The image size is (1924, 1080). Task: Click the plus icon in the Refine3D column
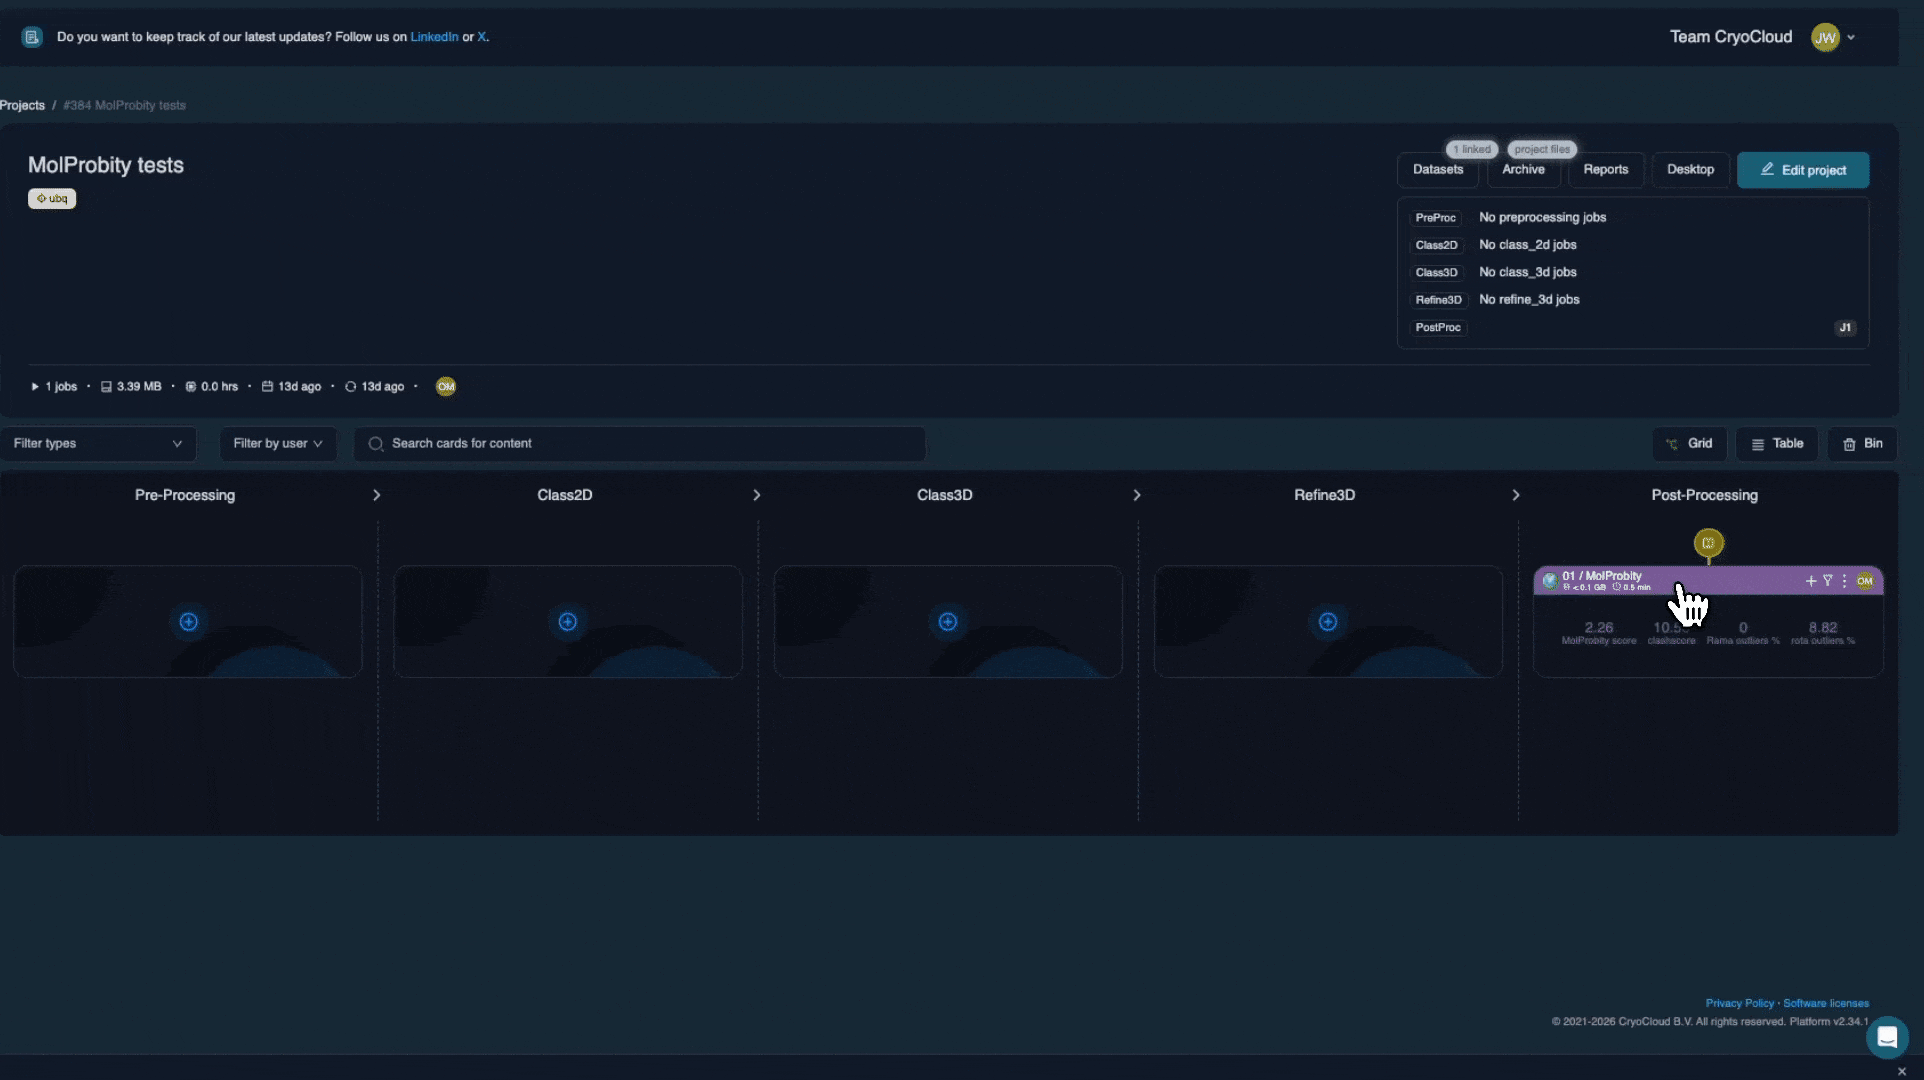1328,622
